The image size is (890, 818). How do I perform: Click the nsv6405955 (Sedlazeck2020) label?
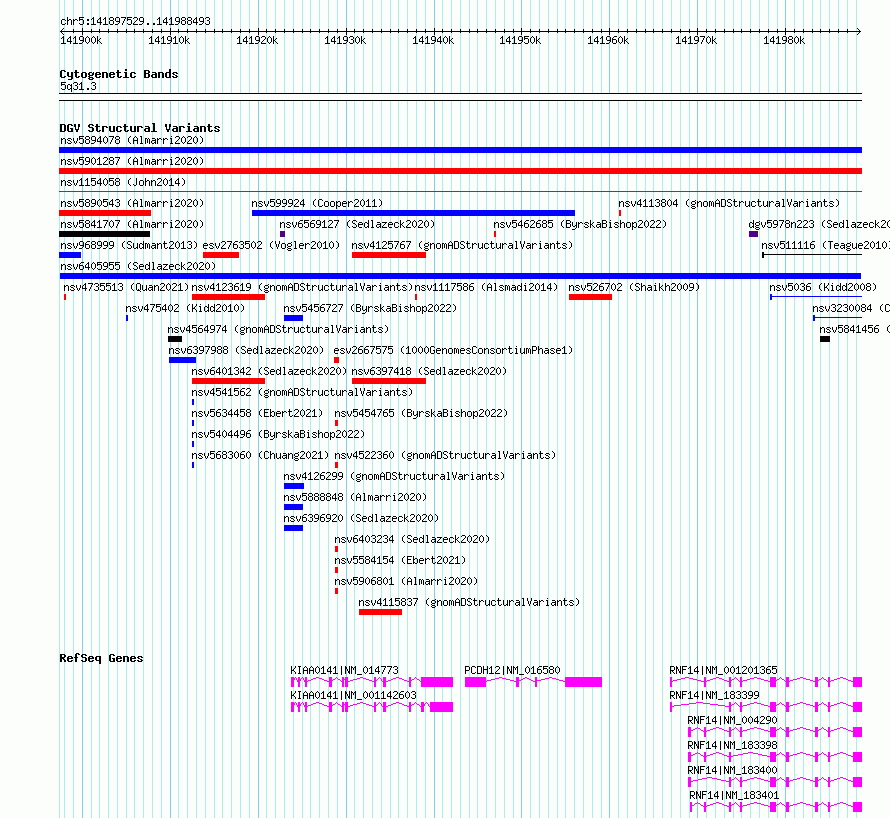point(138,266)
